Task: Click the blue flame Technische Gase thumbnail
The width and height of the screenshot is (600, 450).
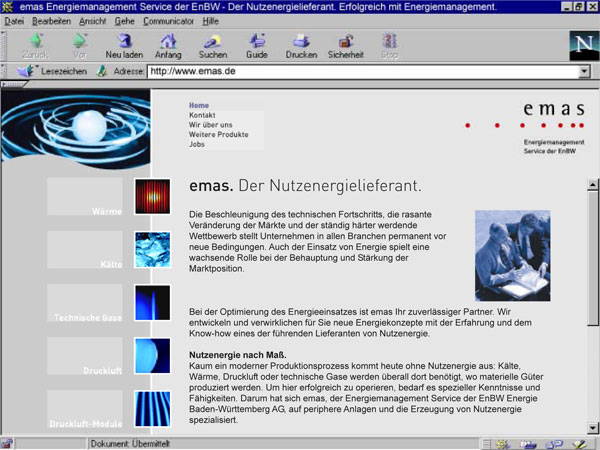Action: [x=152, y=303]
